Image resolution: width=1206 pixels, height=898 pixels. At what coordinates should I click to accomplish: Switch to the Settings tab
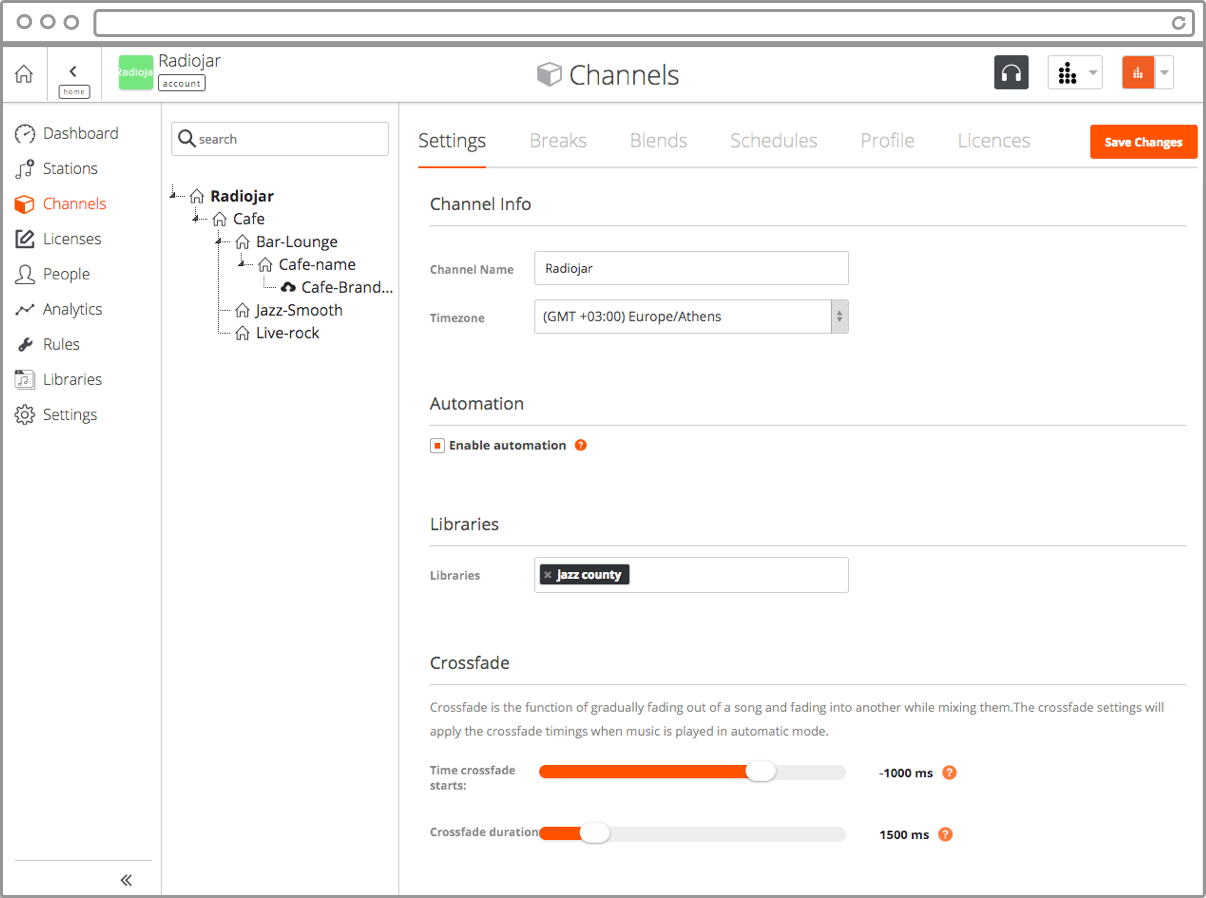point(452,141)
